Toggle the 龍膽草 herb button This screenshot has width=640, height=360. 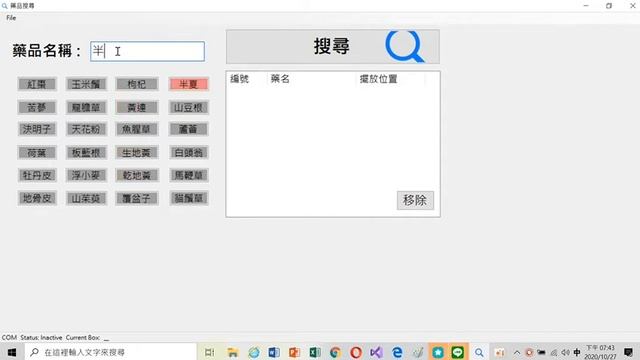click(x=86, y=107)
